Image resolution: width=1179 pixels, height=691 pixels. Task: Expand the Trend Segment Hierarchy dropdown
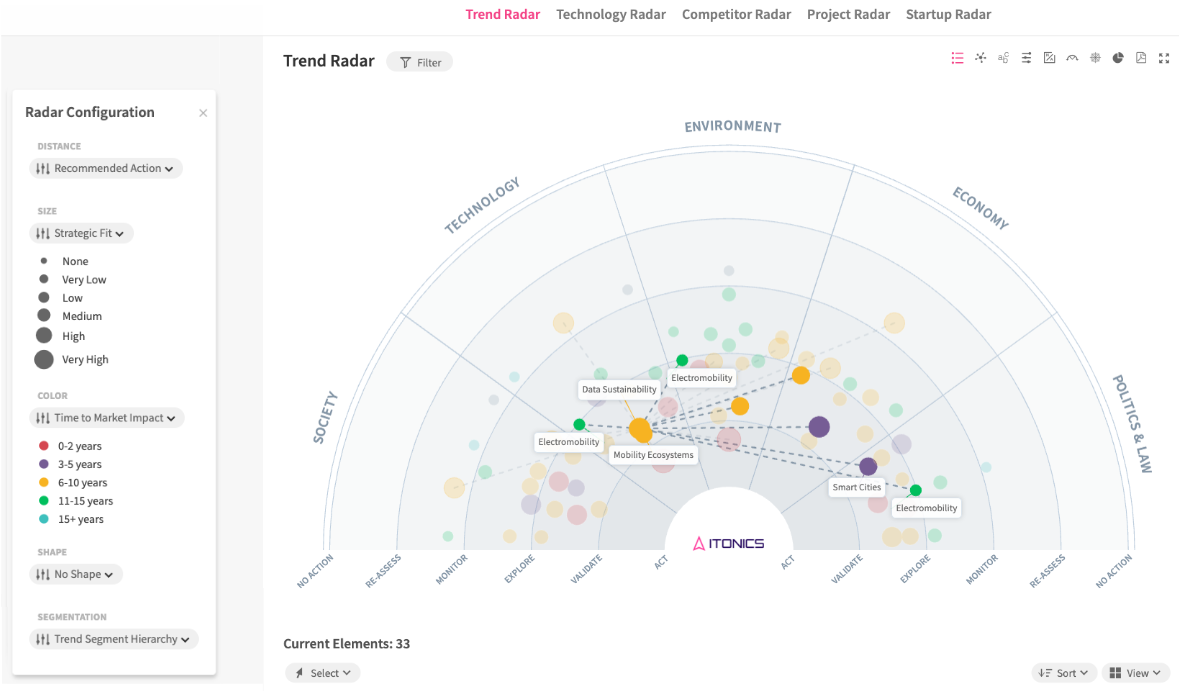pos(114,639)
